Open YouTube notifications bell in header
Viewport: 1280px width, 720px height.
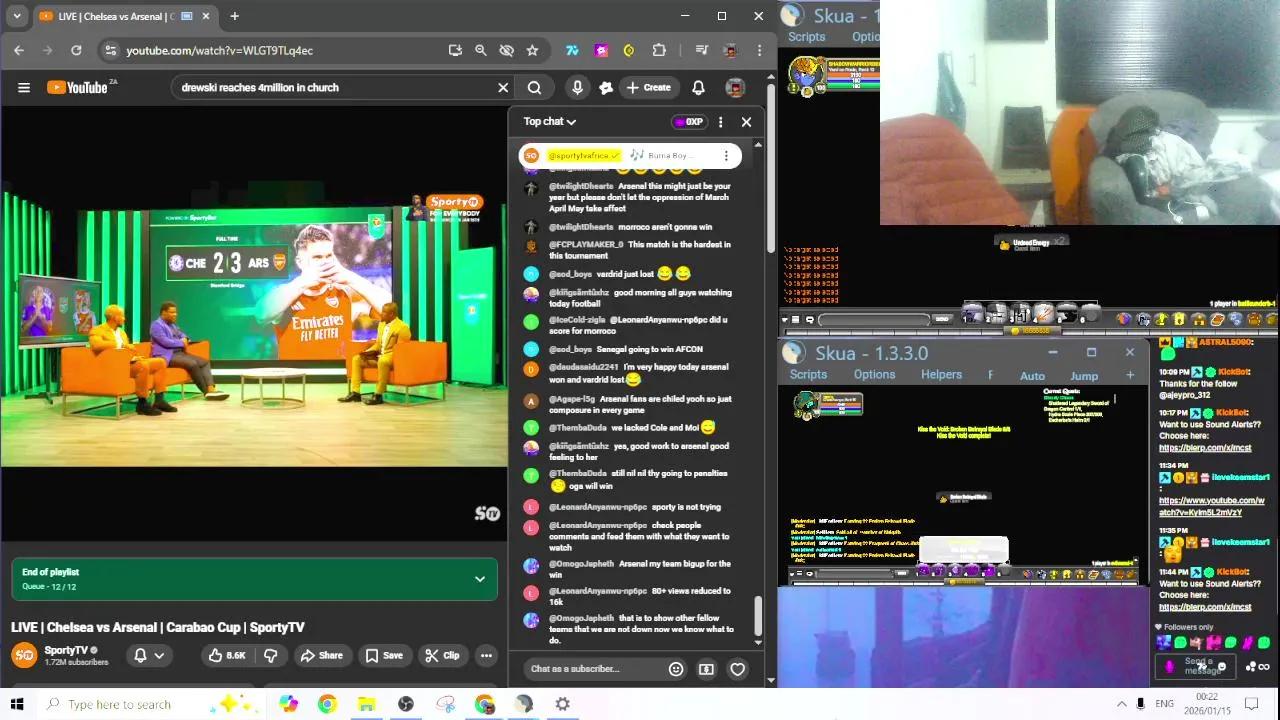698,88
